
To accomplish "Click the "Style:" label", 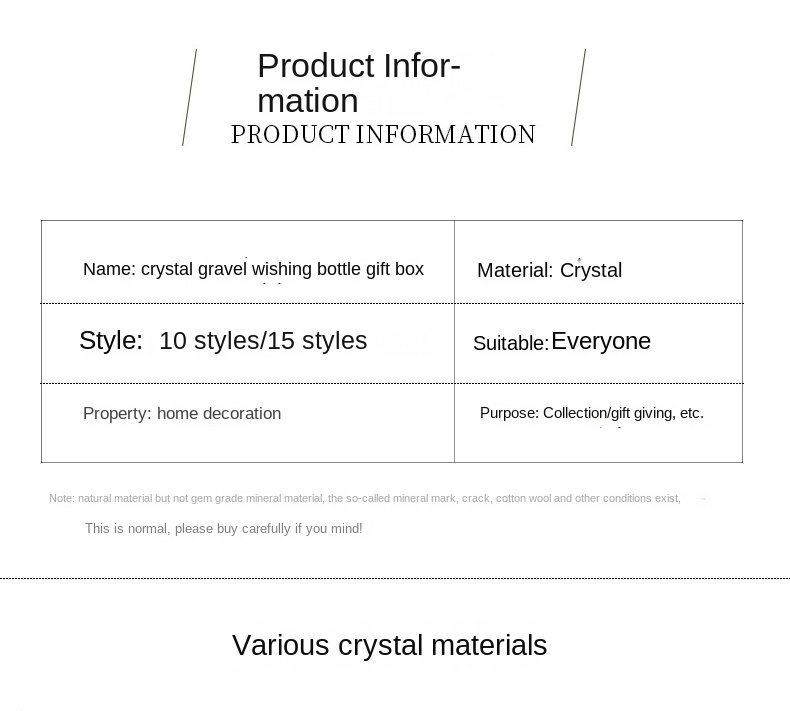I will coord(111,340).
